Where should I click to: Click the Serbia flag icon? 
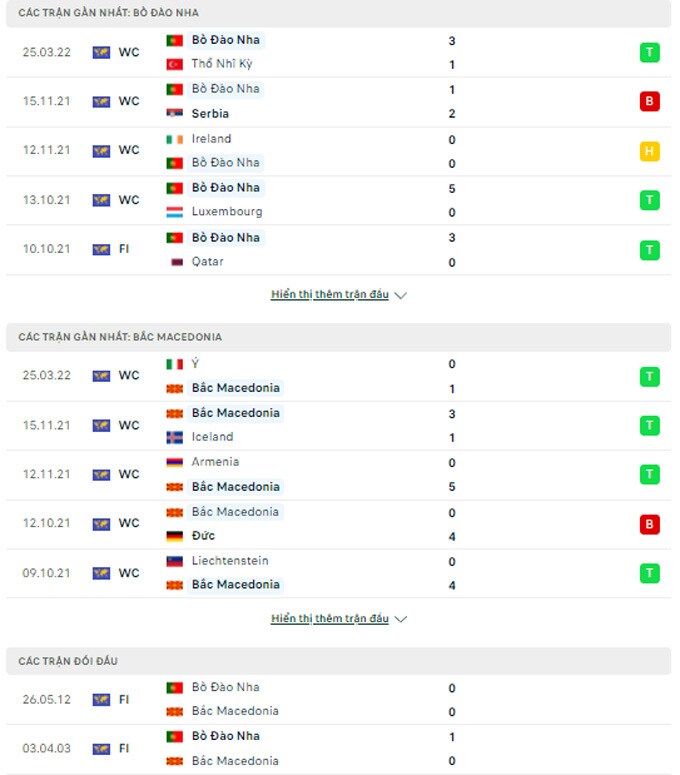pos(174,114)
